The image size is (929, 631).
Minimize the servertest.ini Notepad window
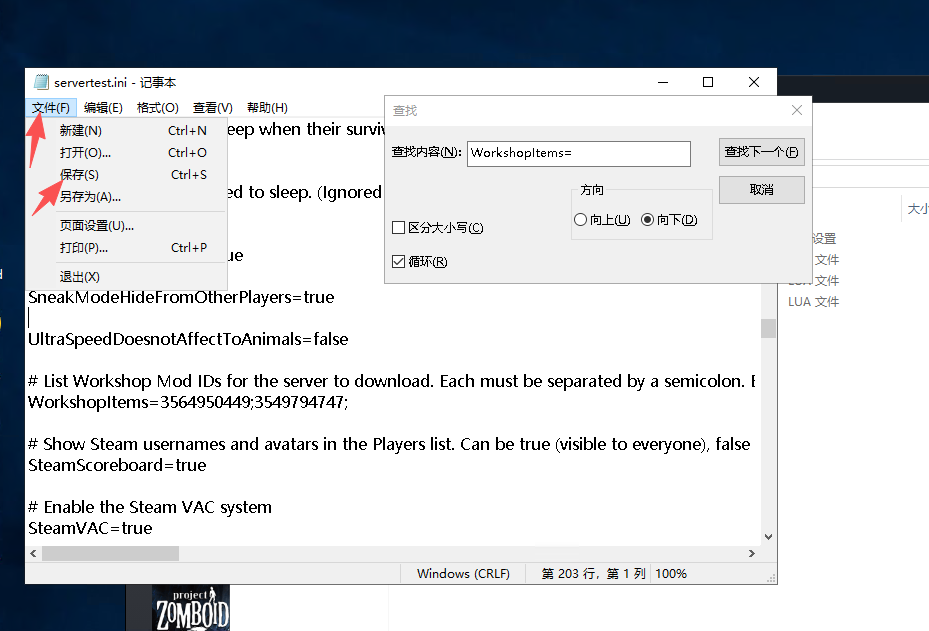[x=661, y=82]
